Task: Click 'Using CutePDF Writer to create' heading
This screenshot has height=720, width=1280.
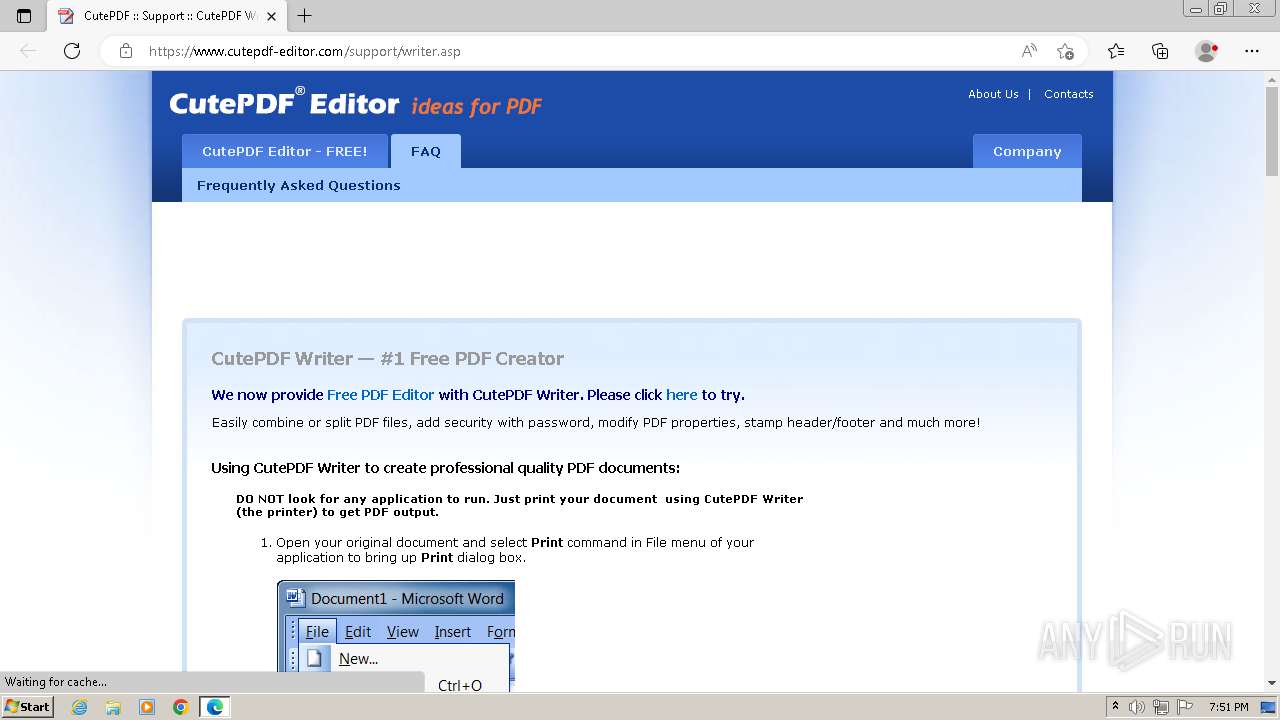Action: point(445,468)
